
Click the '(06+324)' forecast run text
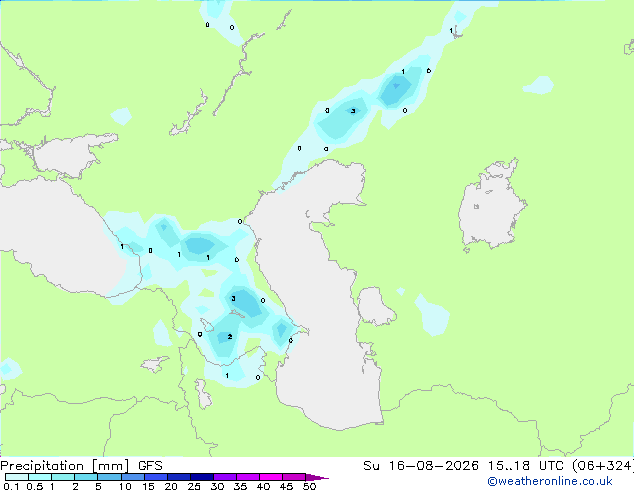(602, 466)
